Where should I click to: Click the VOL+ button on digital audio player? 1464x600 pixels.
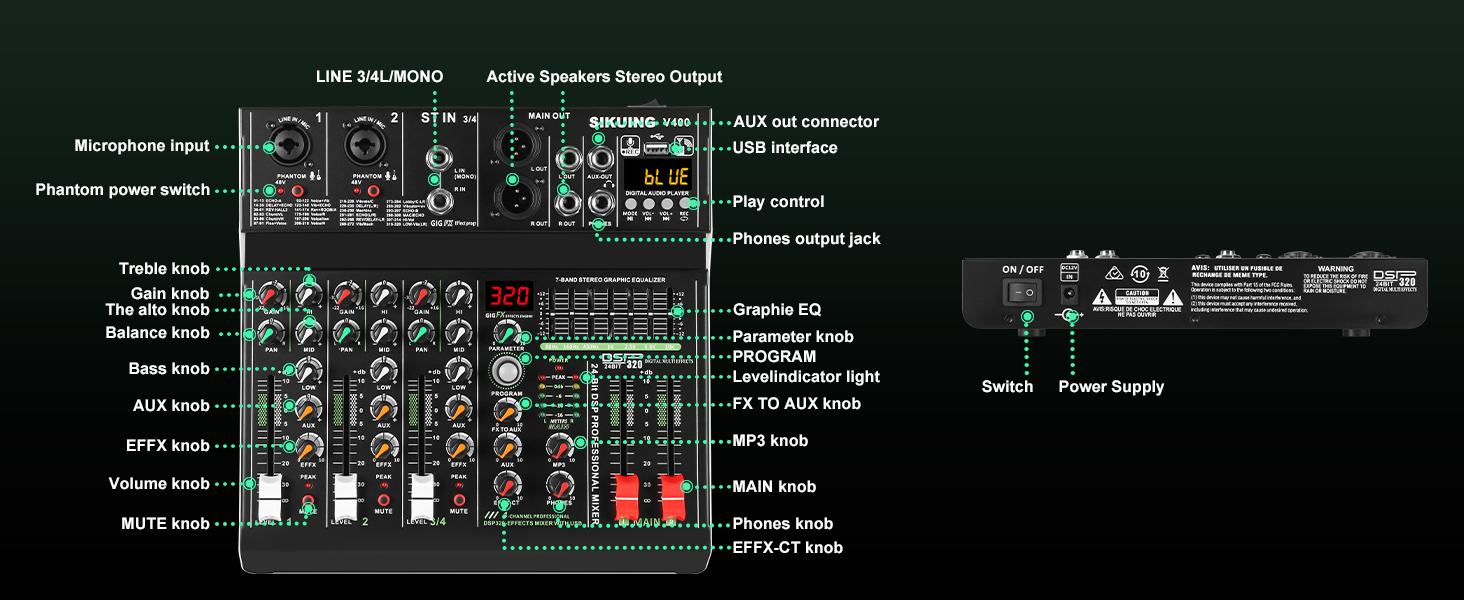(667, 204)
